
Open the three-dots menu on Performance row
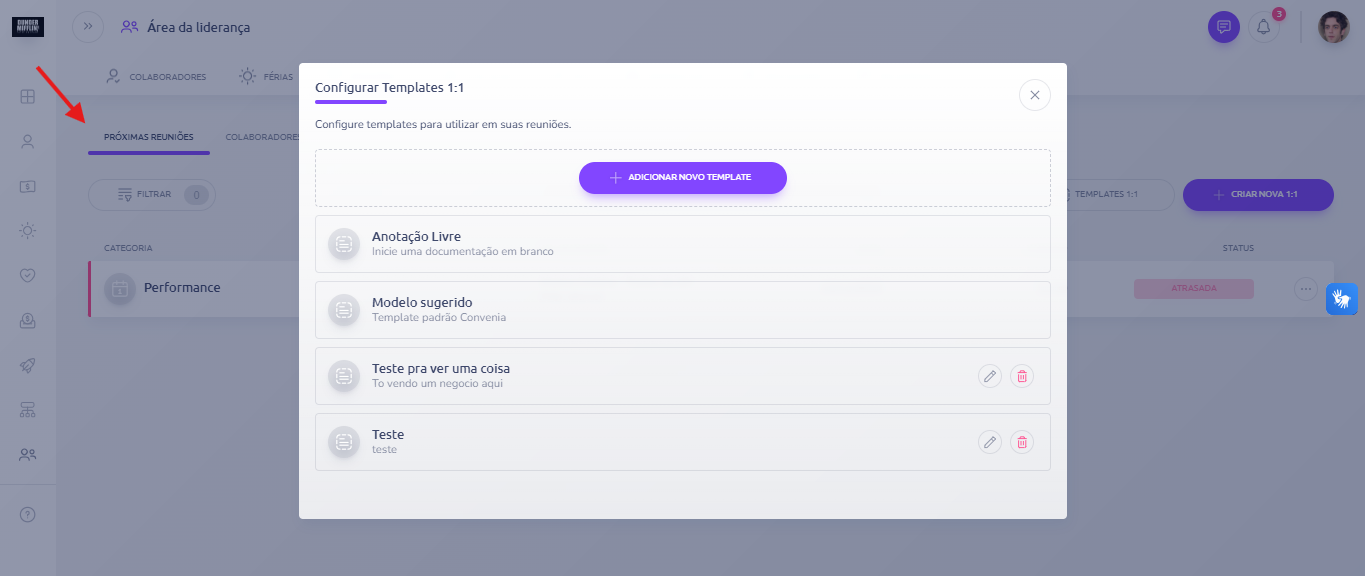(x=1306, y=288)
